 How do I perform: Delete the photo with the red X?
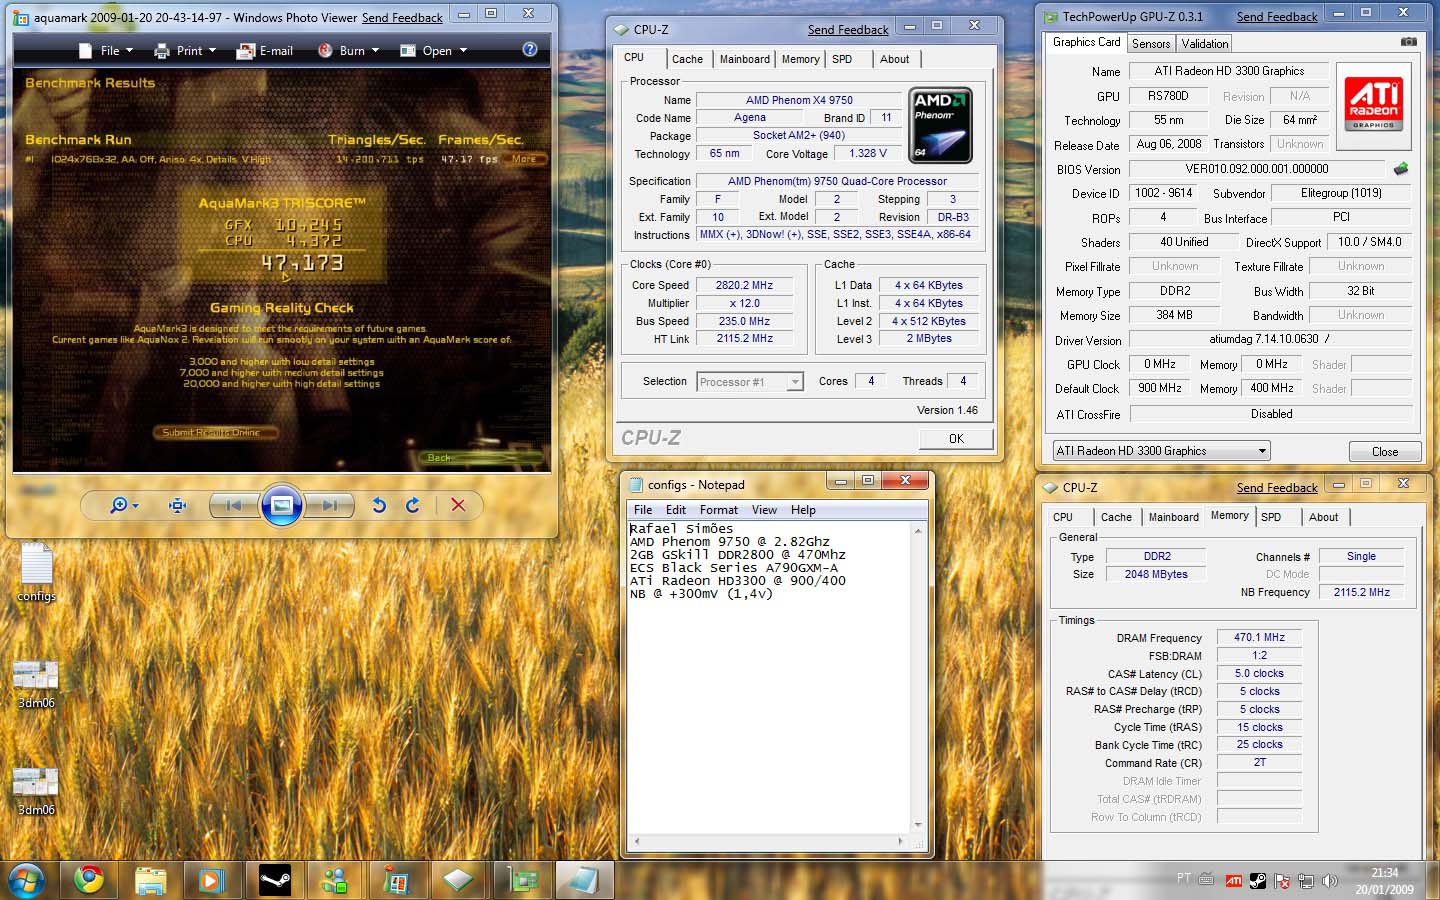pos(458,506)
